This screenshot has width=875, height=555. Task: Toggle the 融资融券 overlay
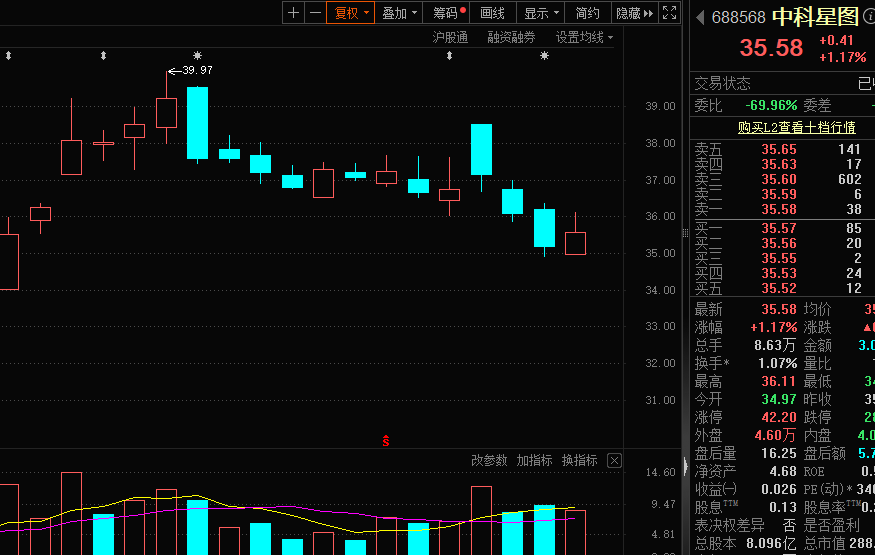click(511, 37)
